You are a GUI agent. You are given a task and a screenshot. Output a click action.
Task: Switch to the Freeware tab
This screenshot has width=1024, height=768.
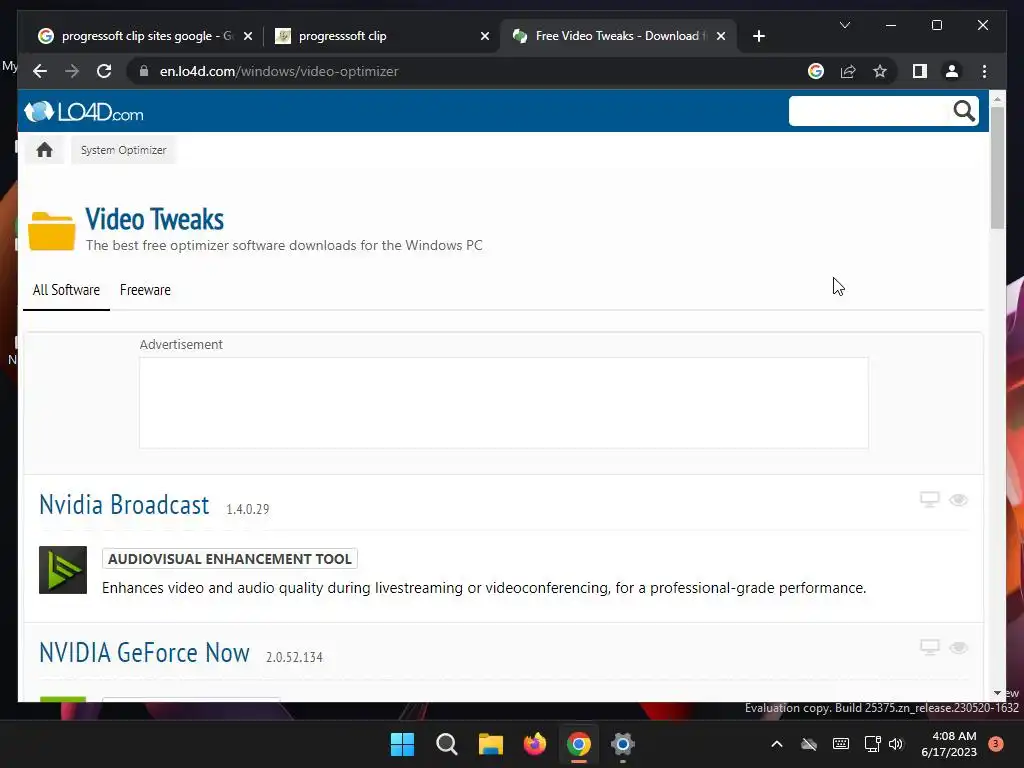145,290
